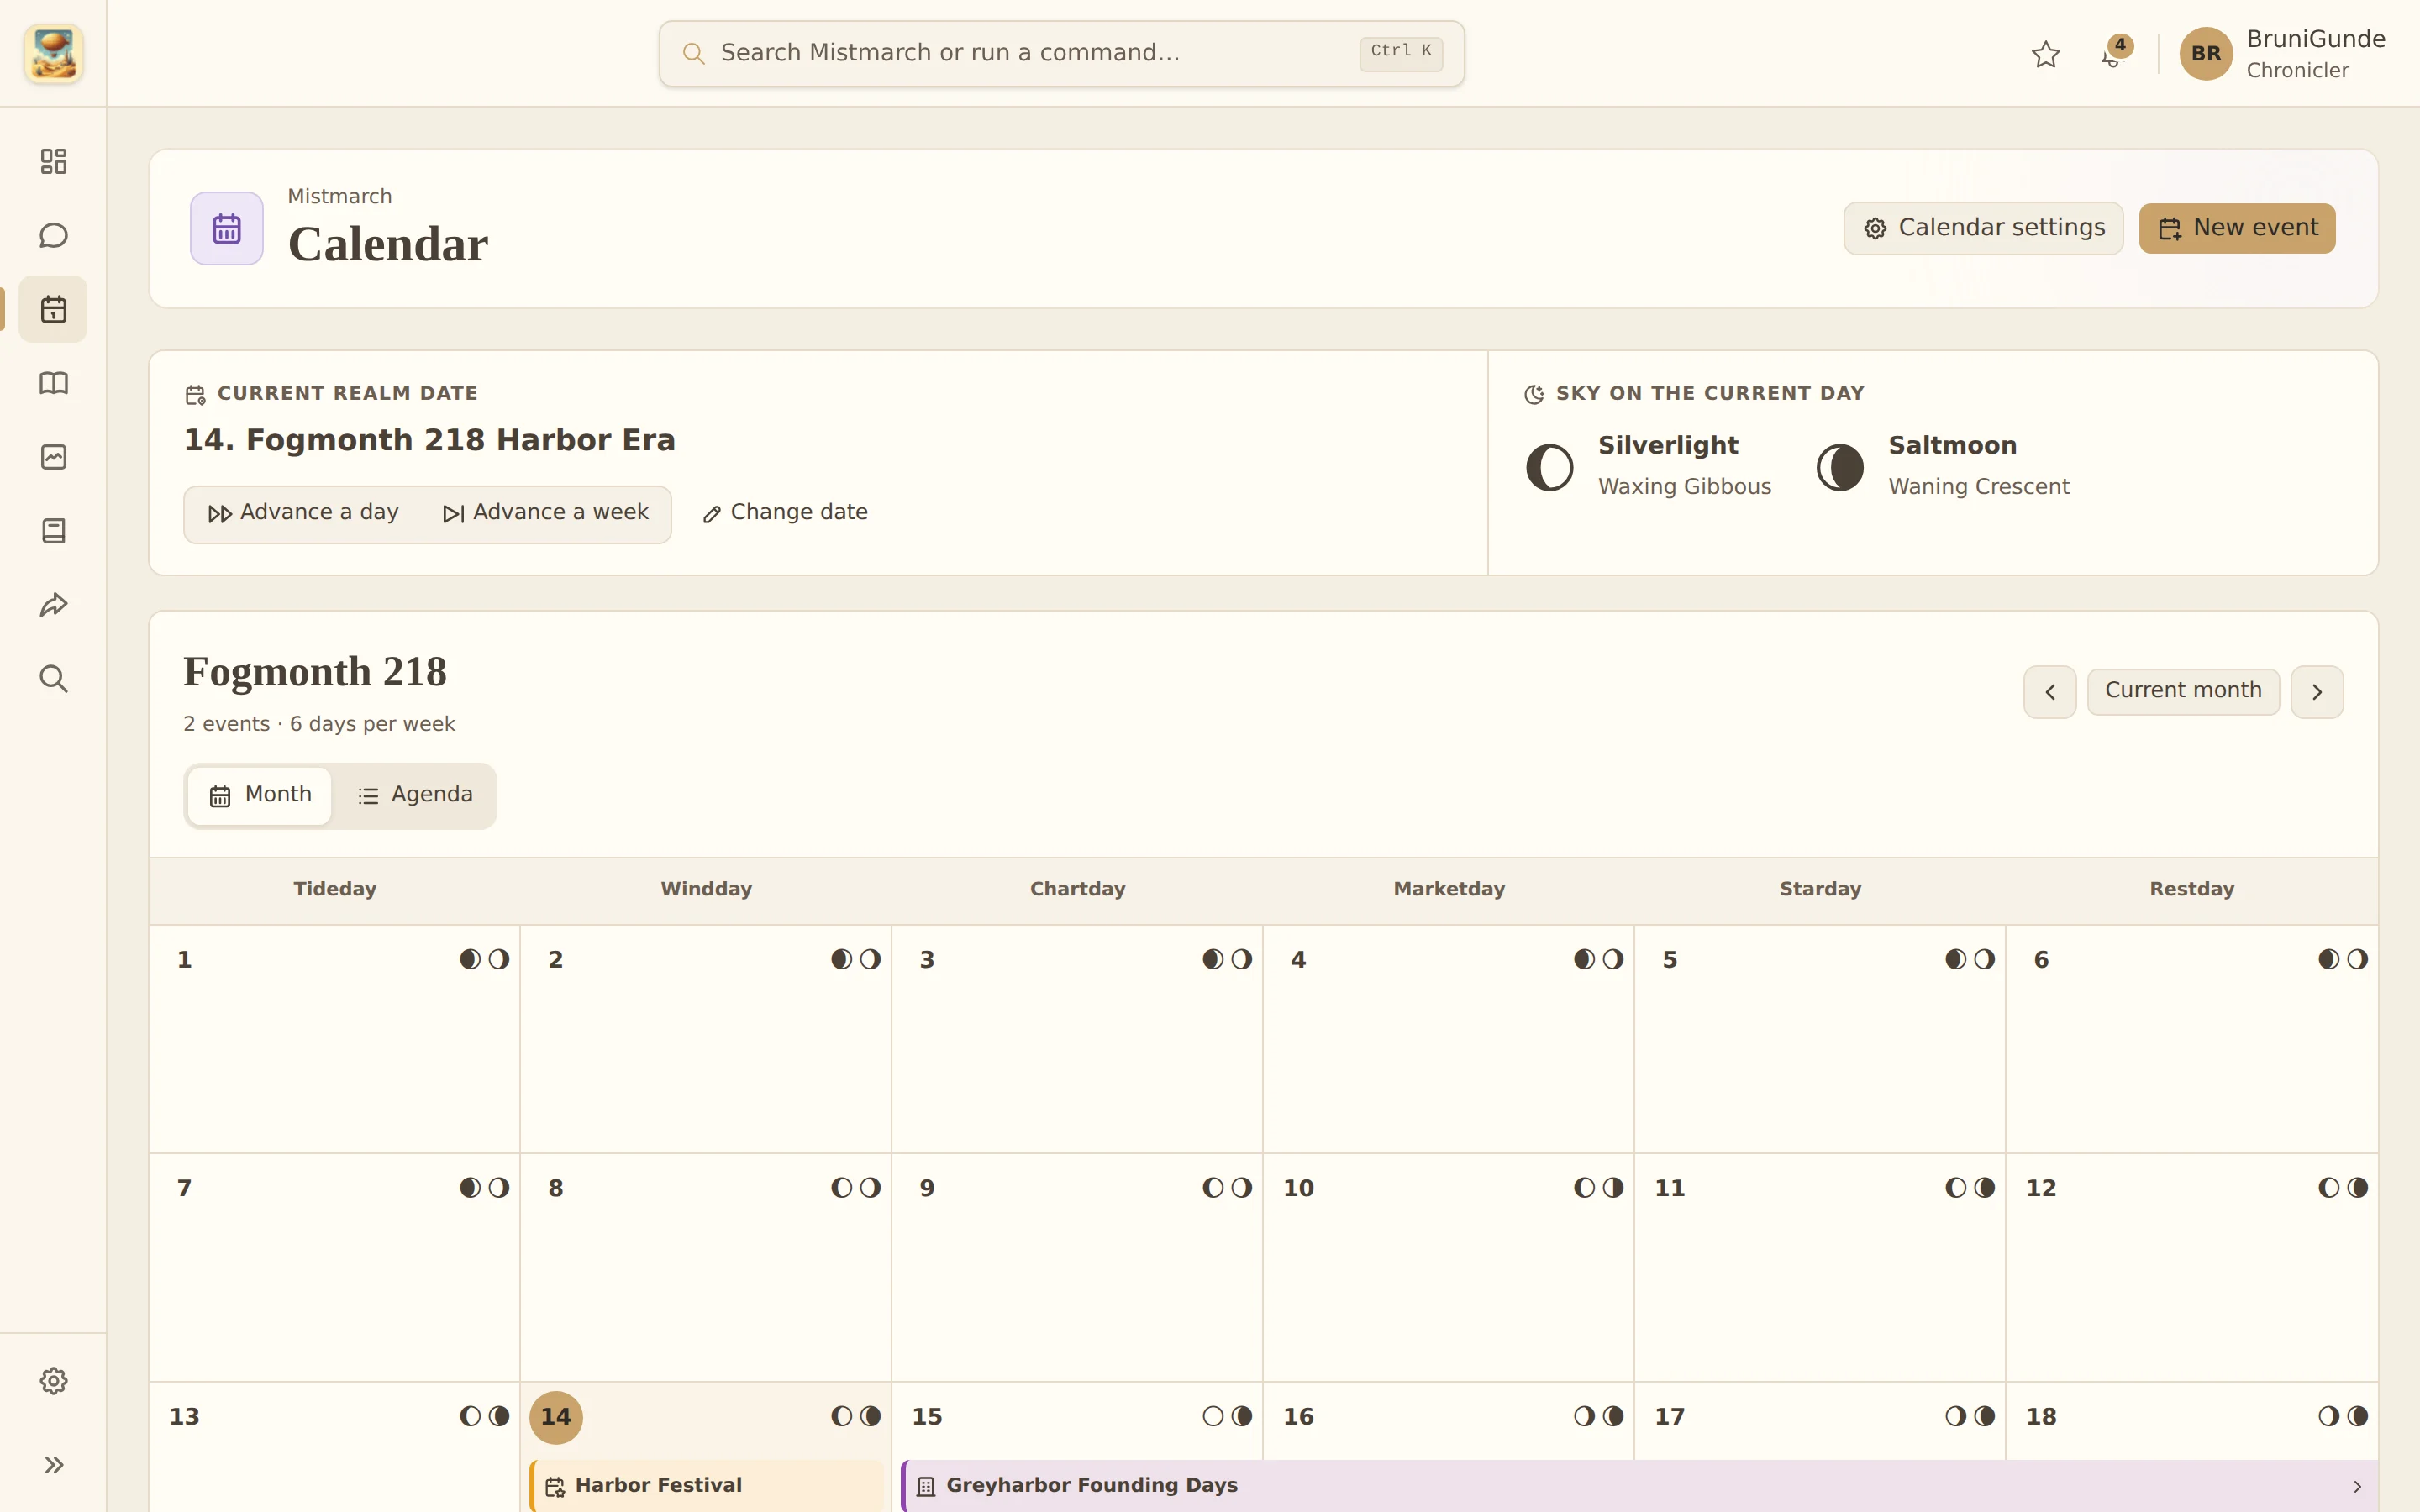Click the '2 events · 6 days per week' text

click(319, 724)
